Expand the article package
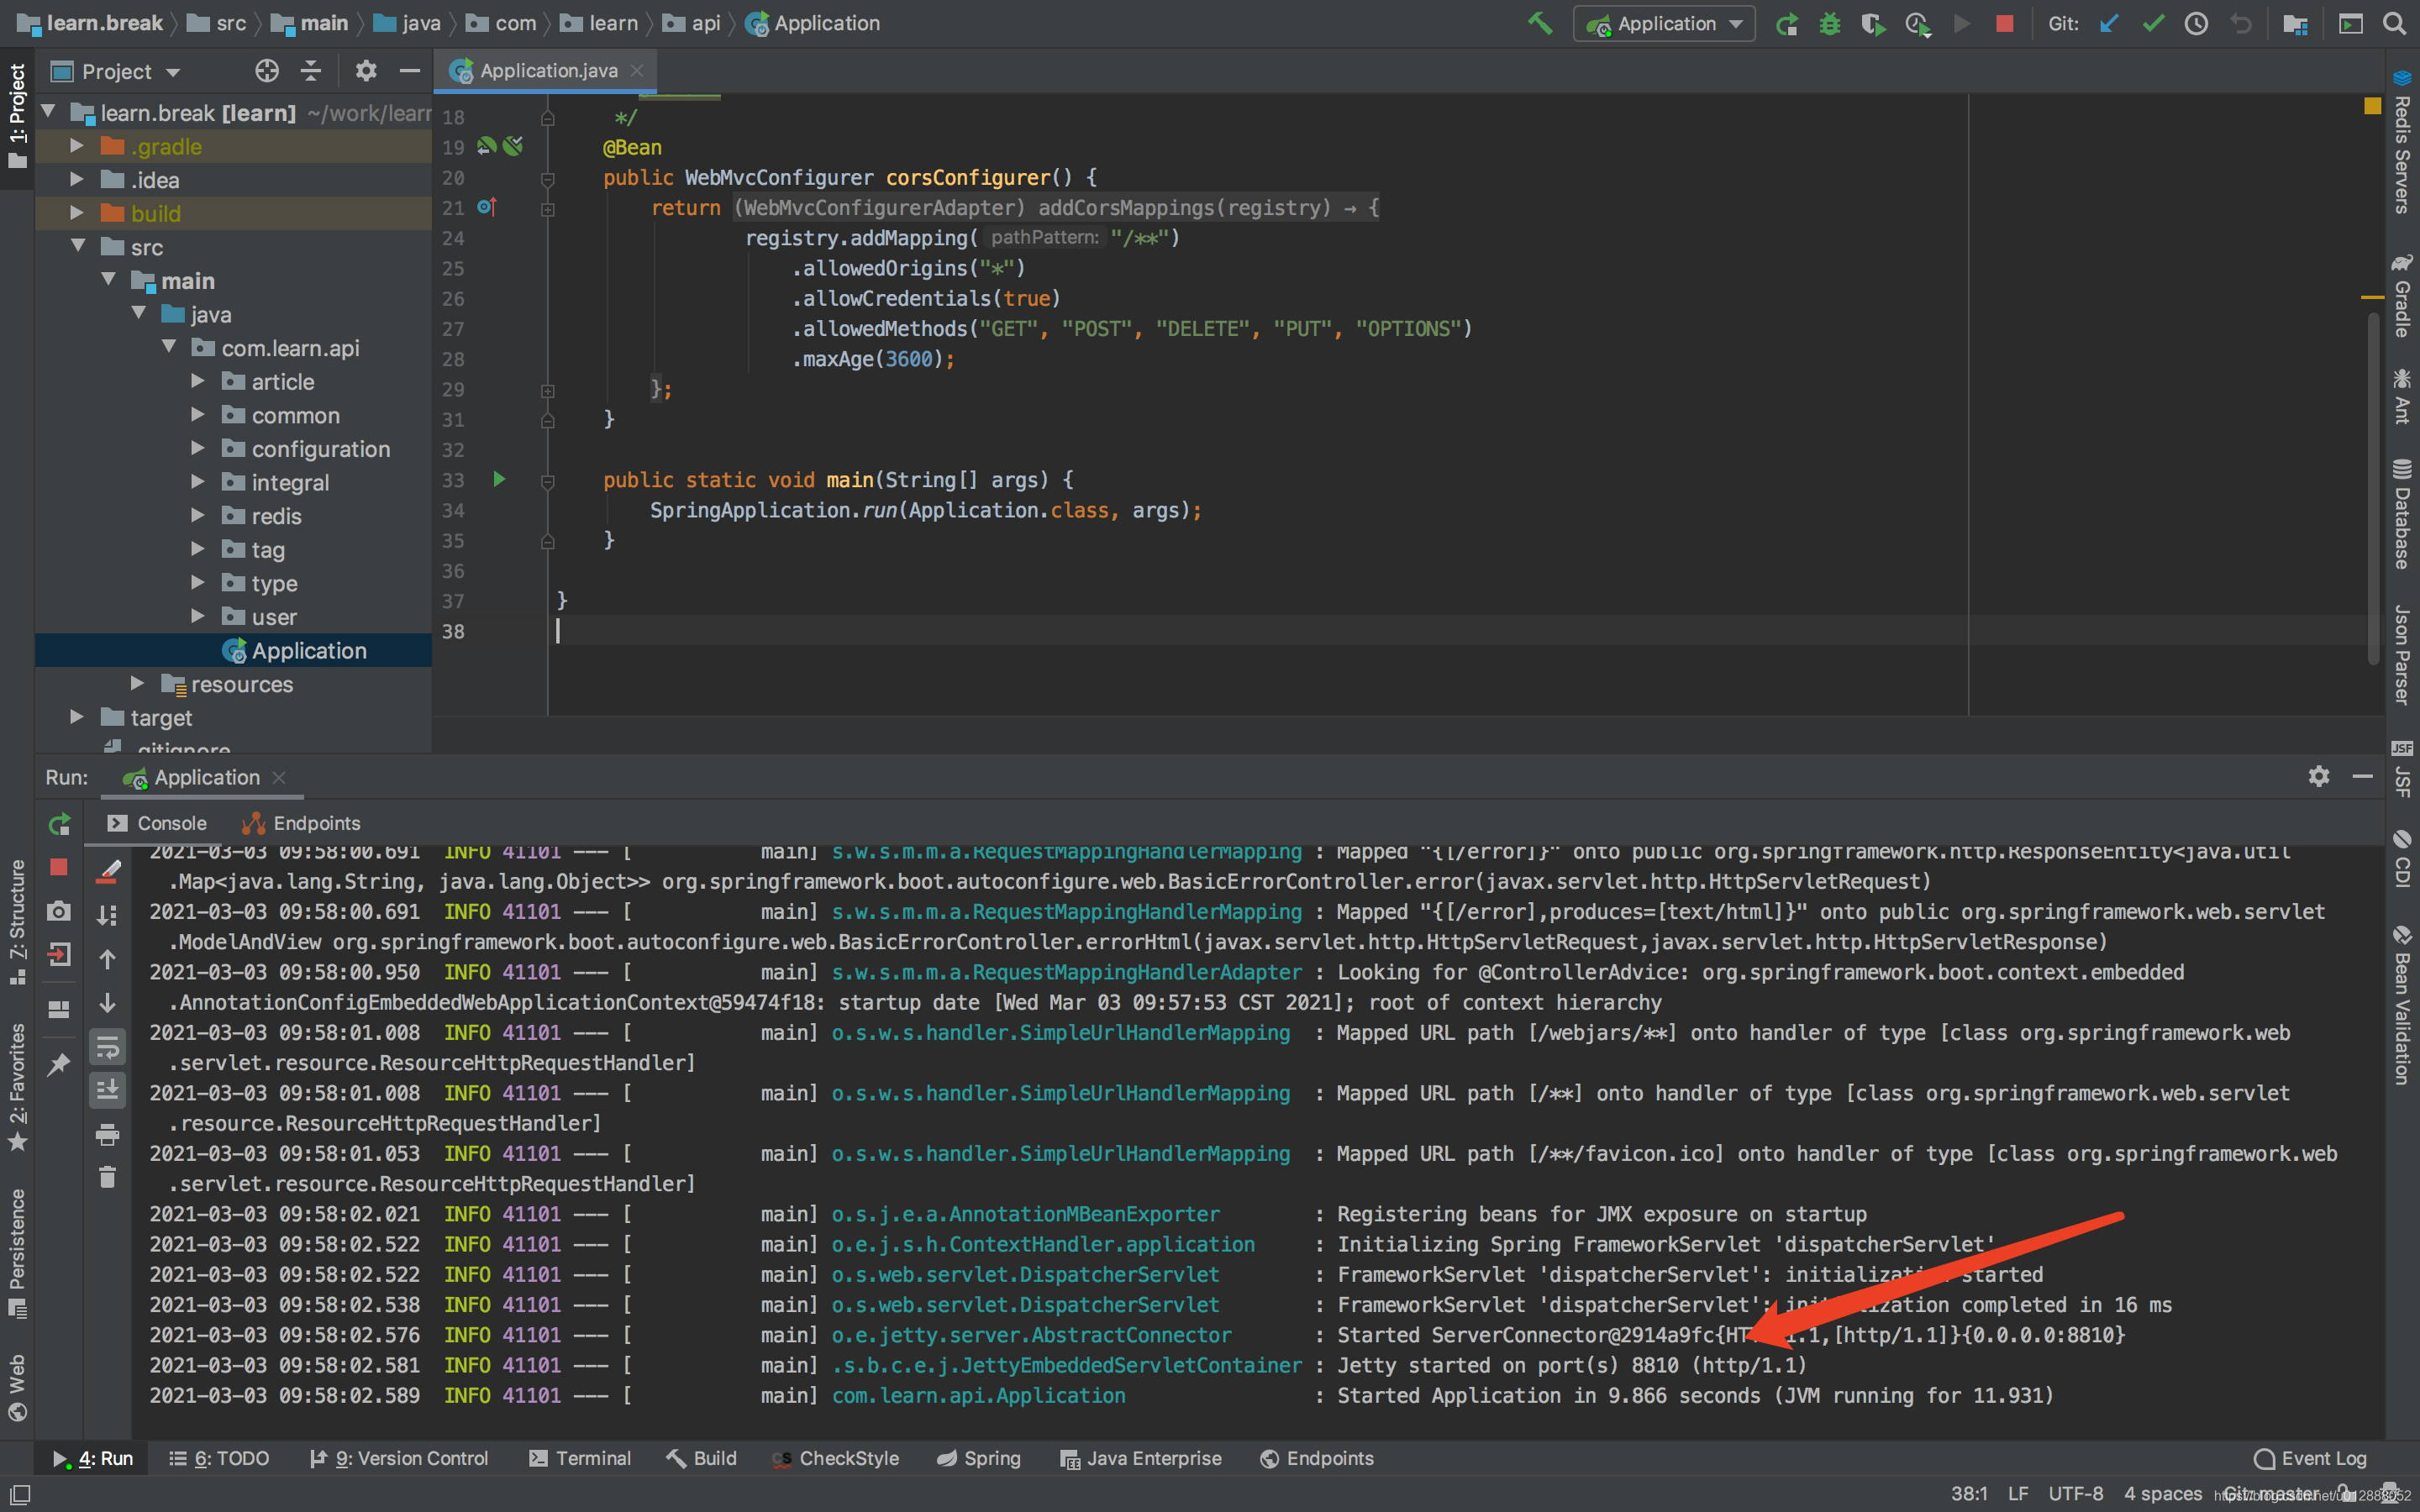 pos(198,381)
